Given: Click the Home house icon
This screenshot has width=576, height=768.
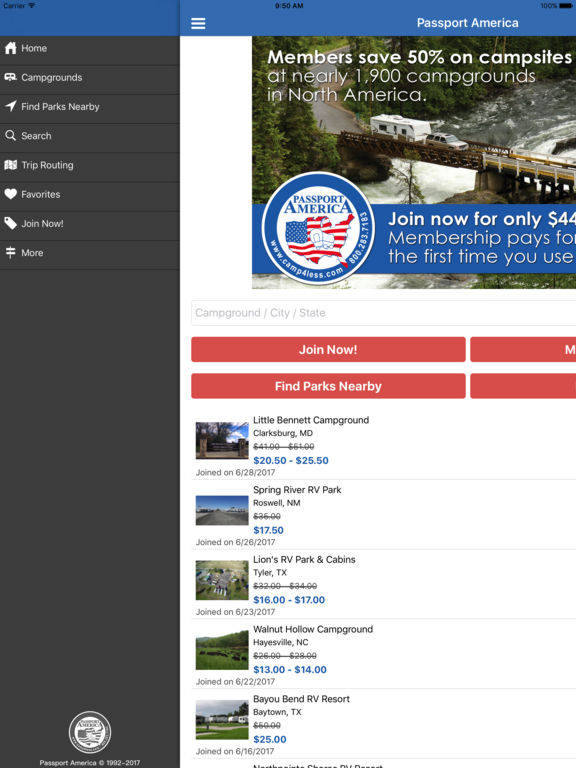Looking at the screenshot, I should [10, 48].
